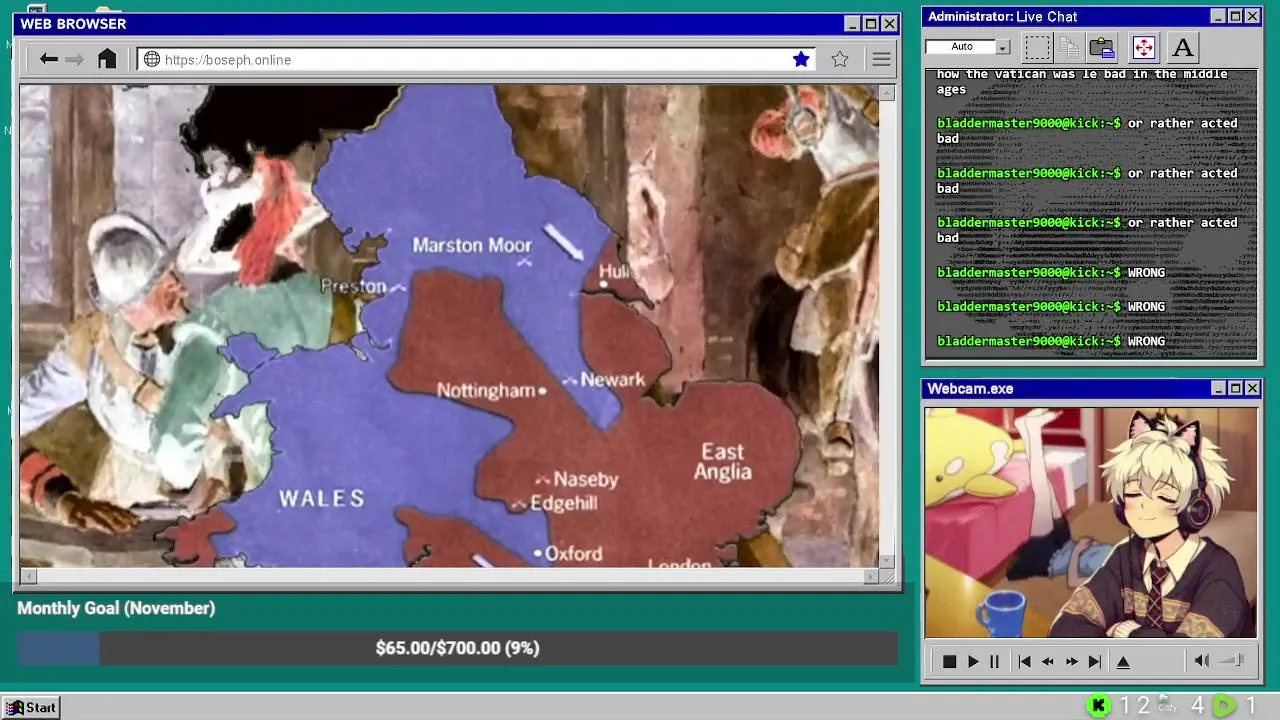This screenshot has height=720, width=1280.
Task: Pause the webcam video
Action: point(994,661)
